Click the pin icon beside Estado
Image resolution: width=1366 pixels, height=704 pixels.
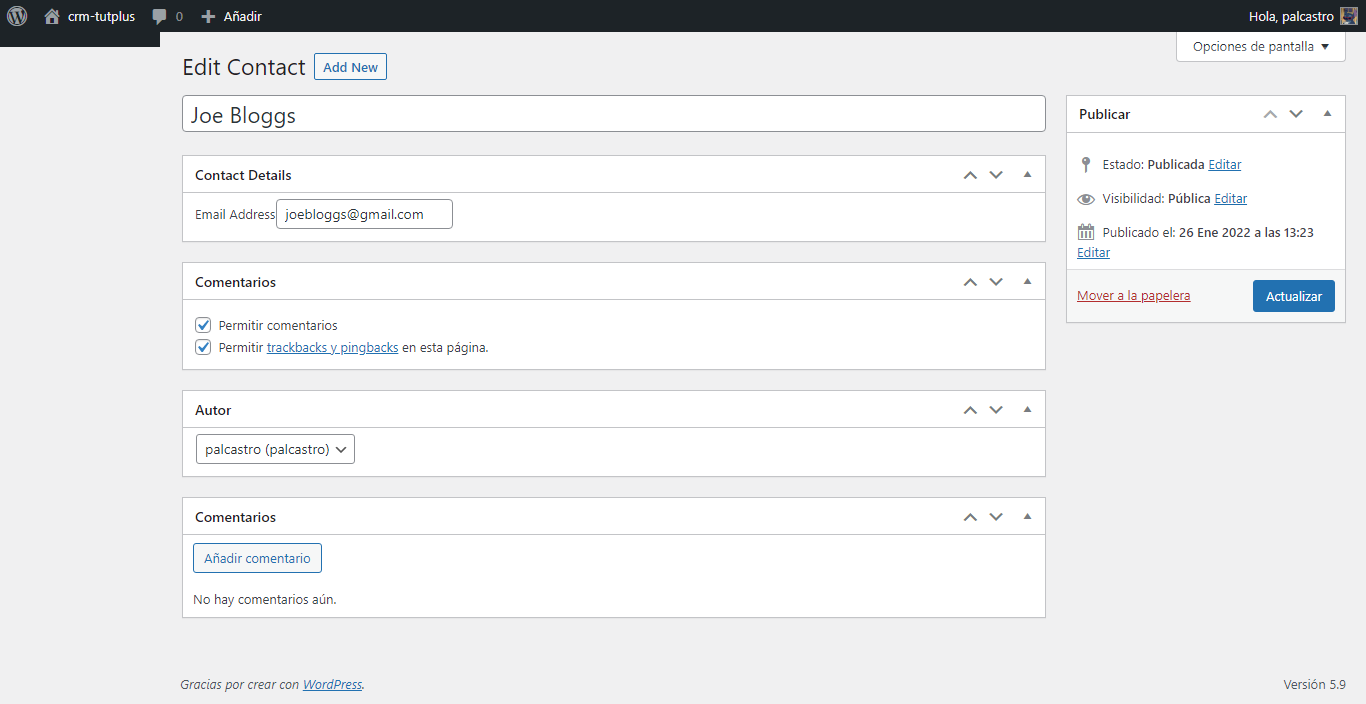point(1086,165)
